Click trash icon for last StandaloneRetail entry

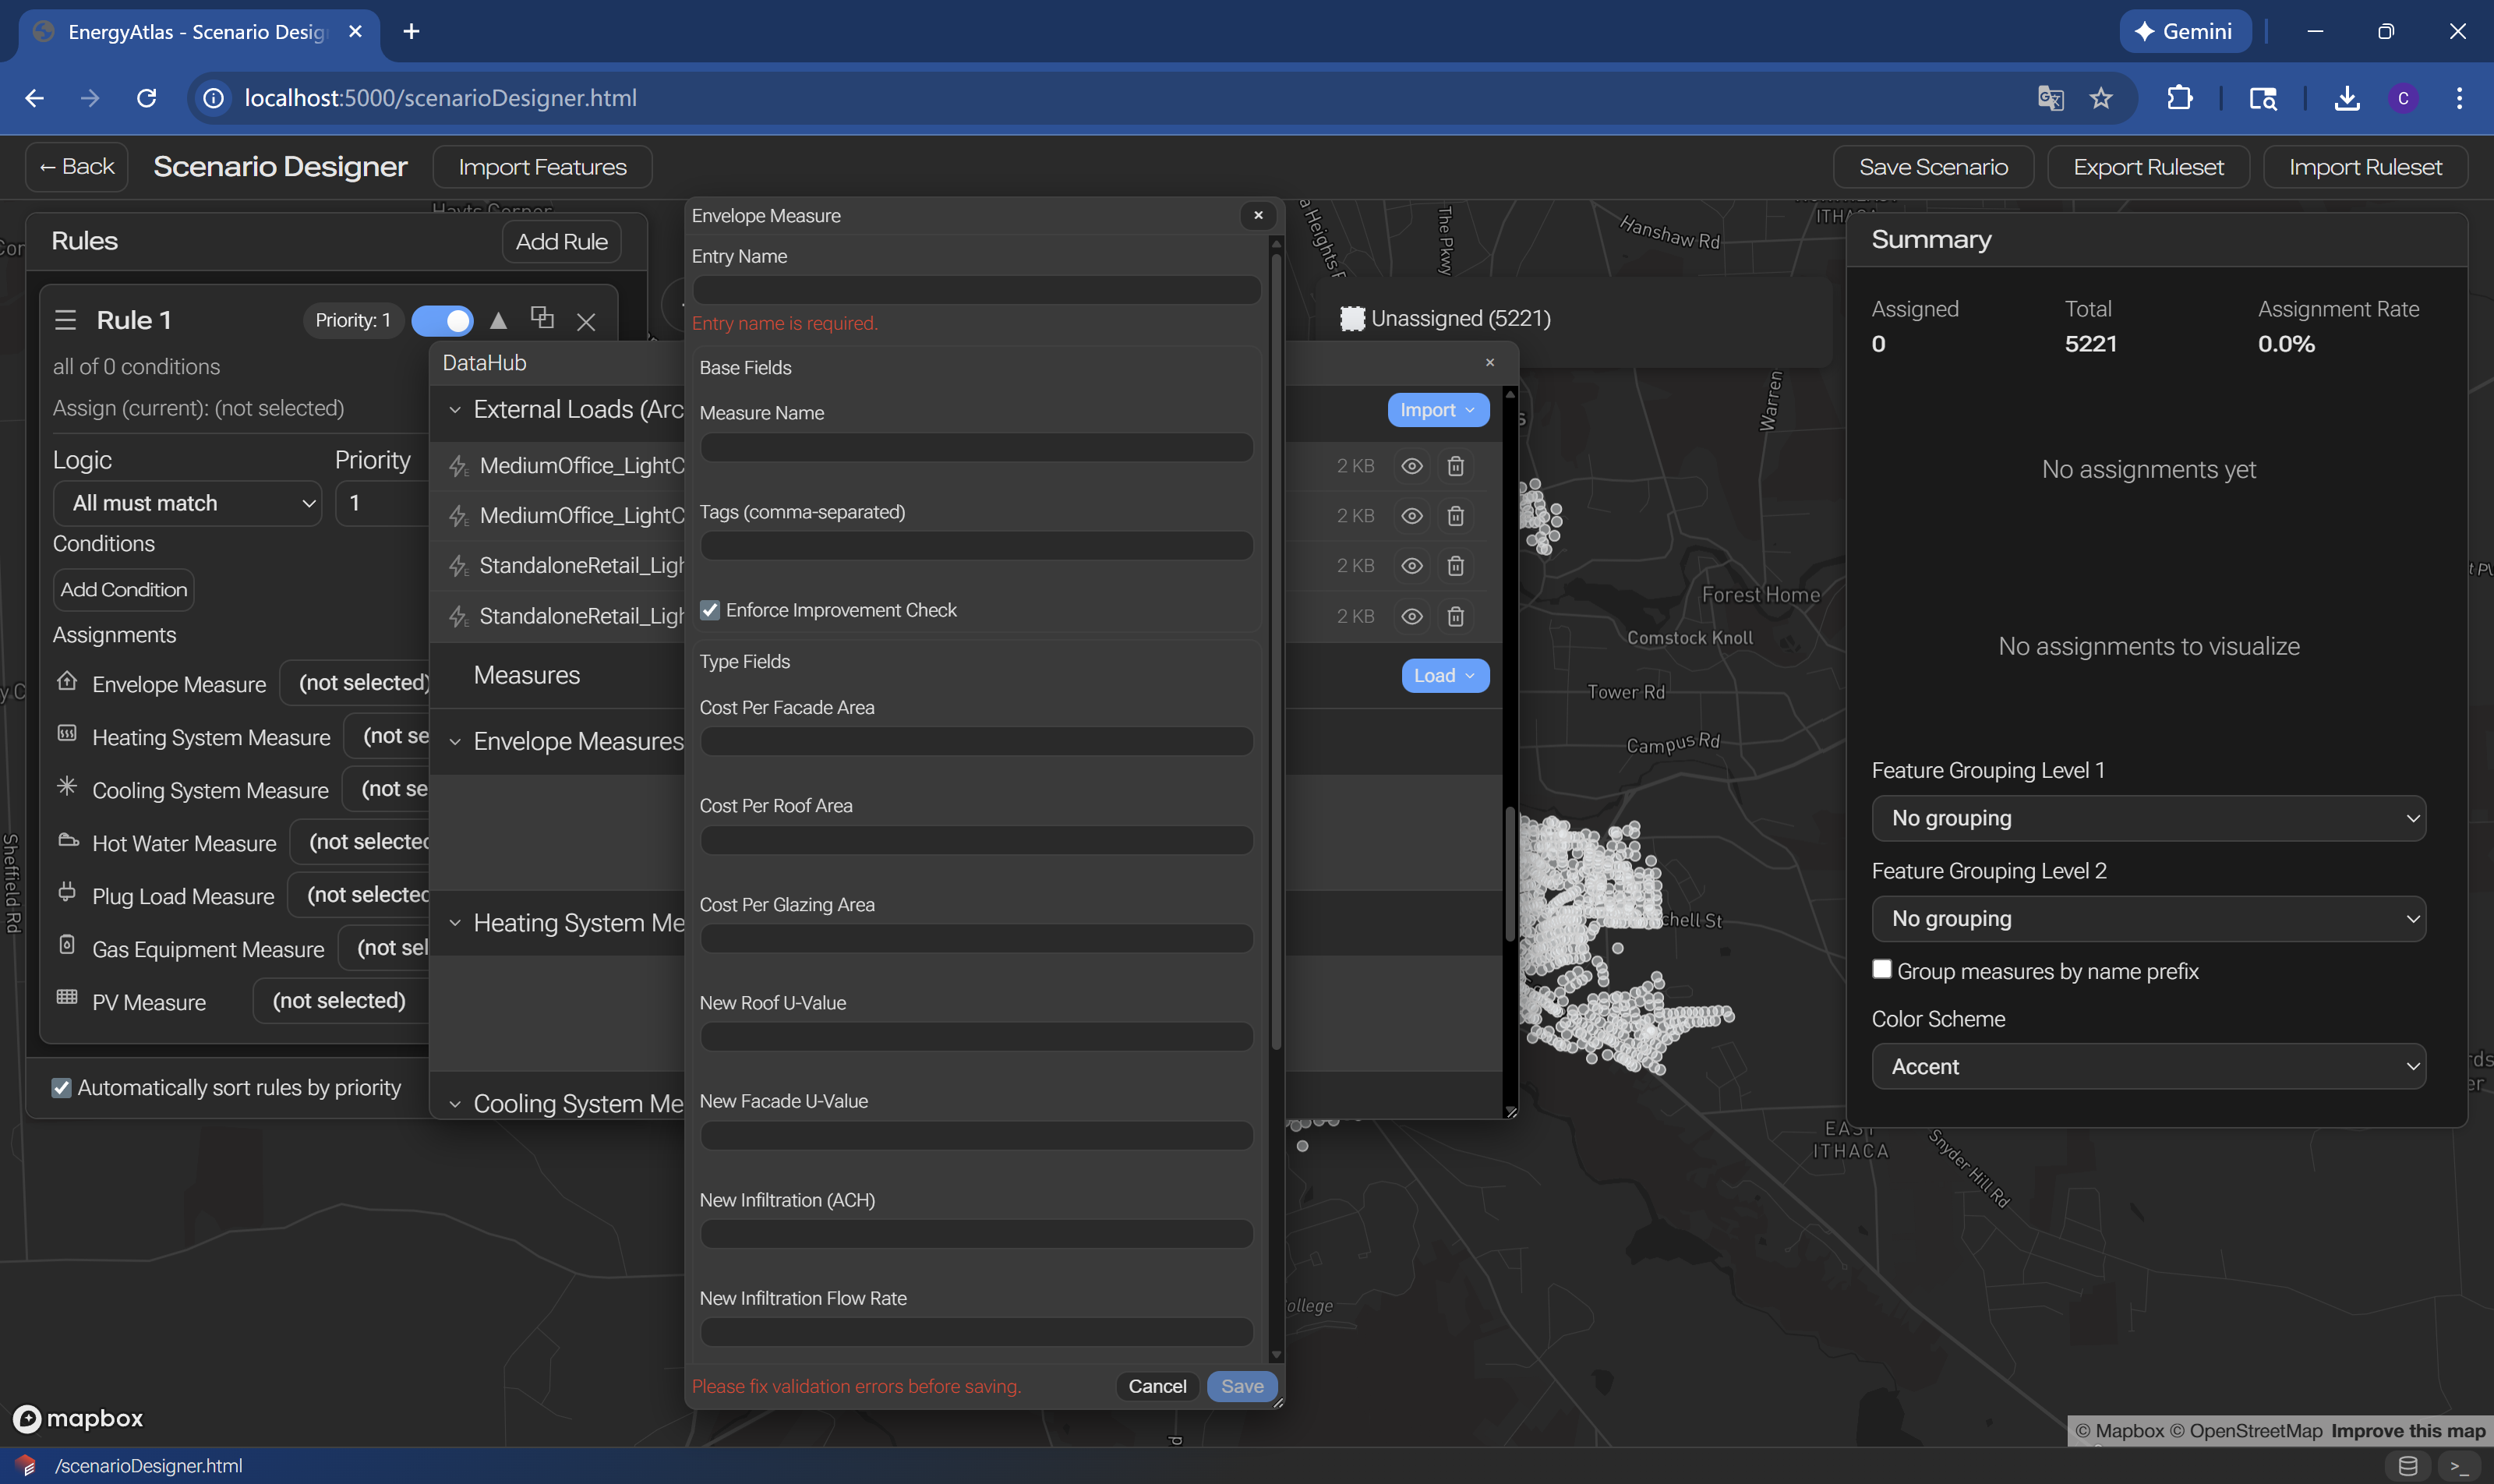point(1455,616)
